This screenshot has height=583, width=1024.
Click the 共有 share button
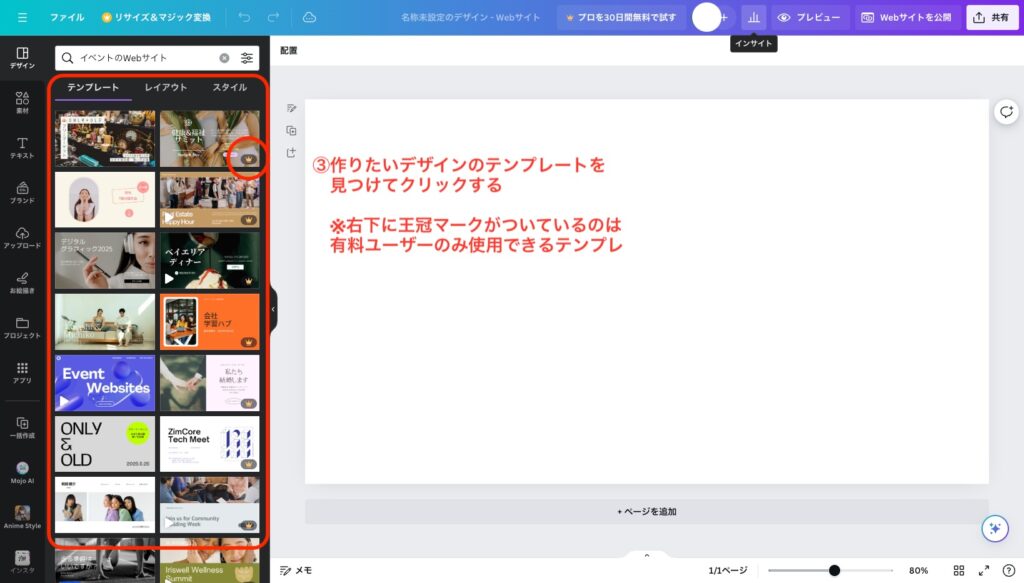point(991,18)
